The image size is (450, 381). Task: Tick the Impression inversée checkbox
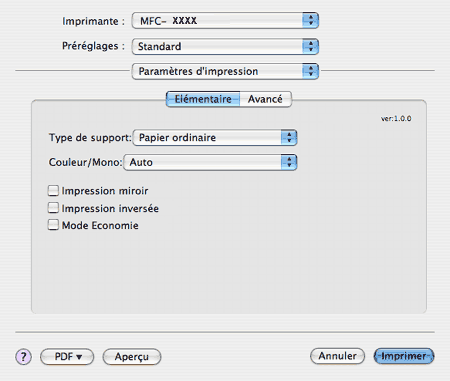(53, 208)
